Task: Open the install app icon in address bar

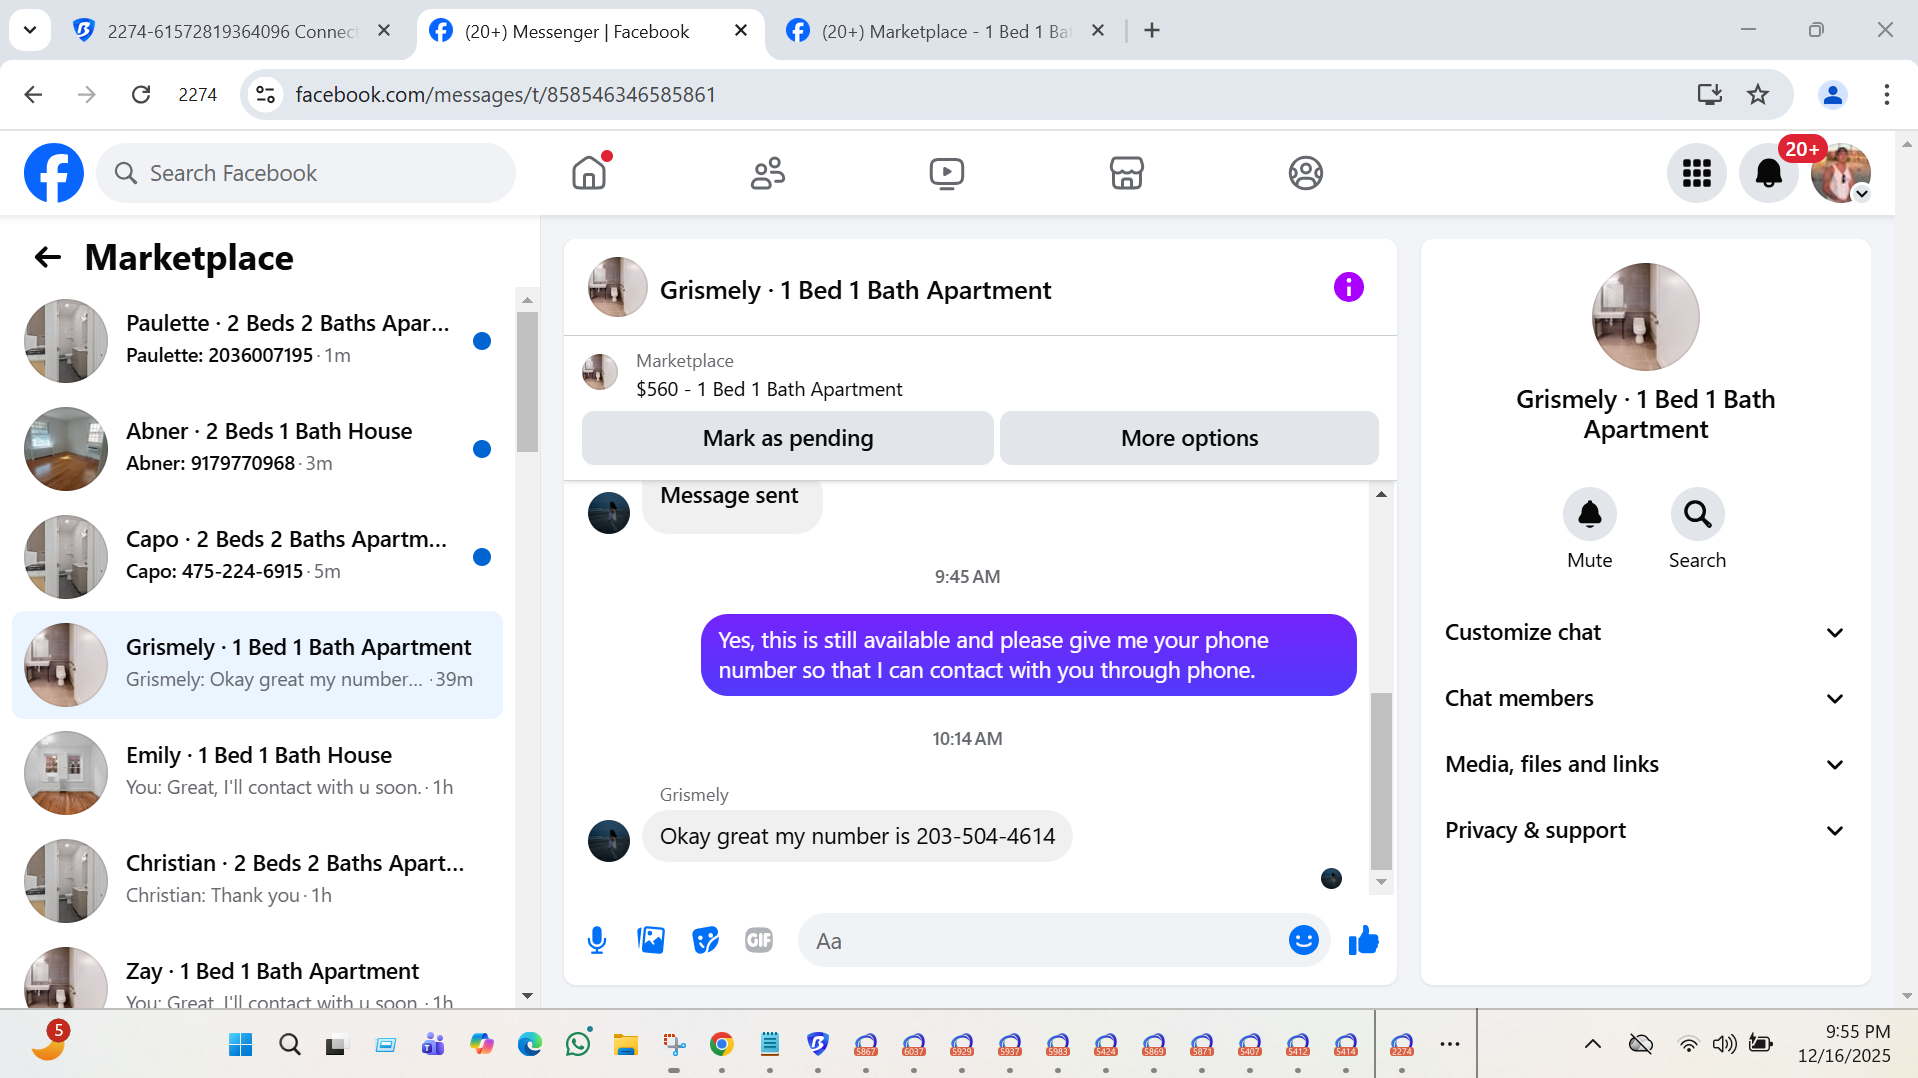Action: tap(1709, 94)
